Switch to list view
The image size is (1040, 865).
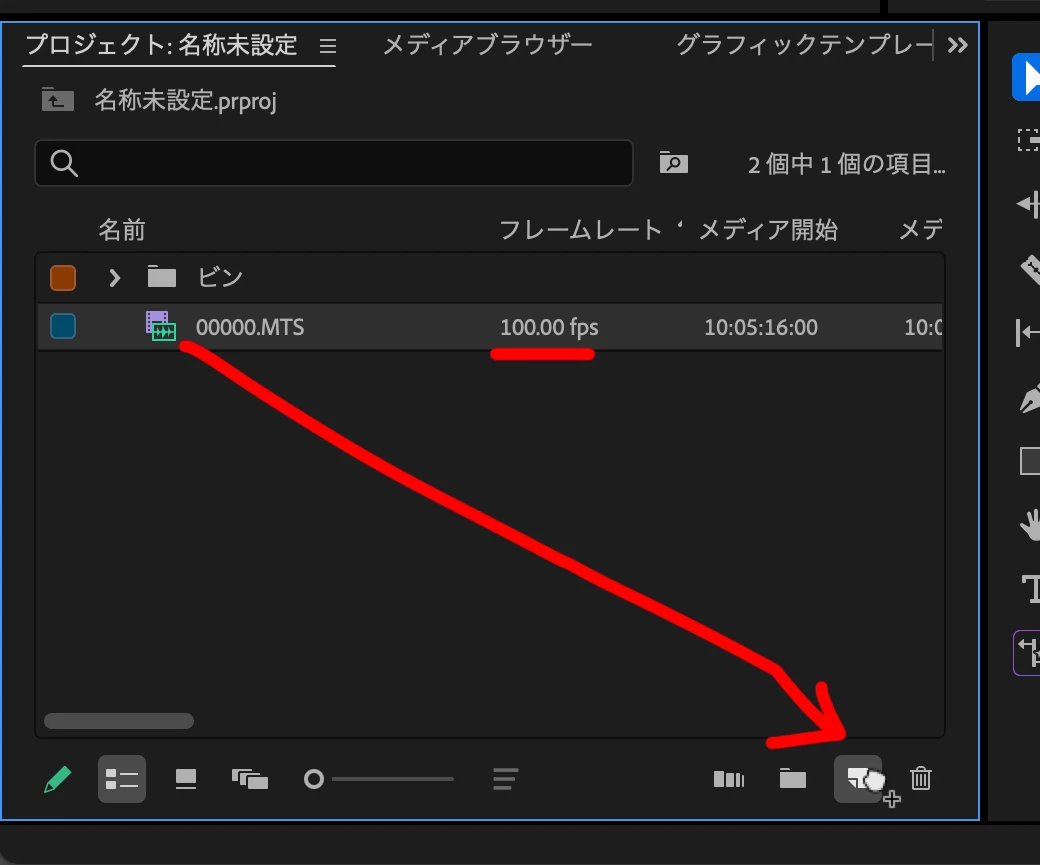point(122,779)
